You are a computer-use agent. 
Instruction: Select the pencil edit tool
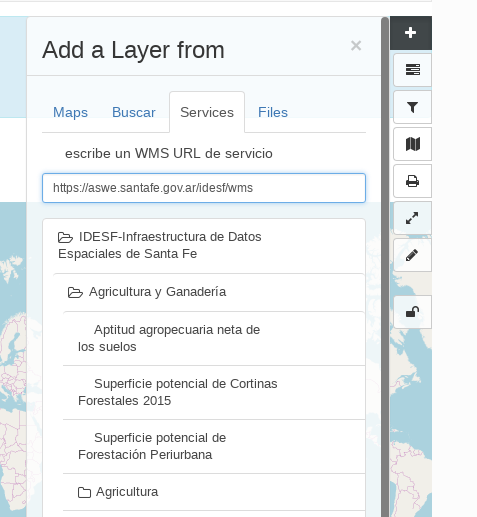[x=413, y=255]
